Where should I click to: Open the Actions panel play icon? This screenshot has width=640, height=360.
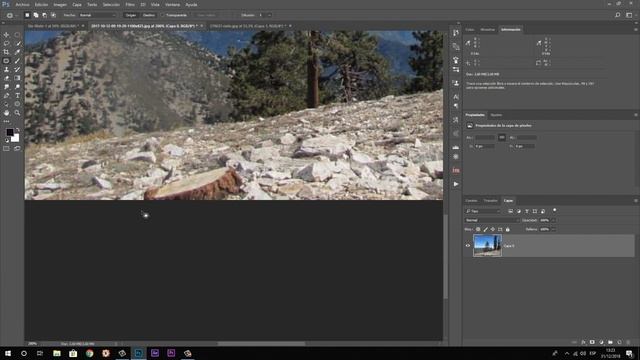click(456, 184)
